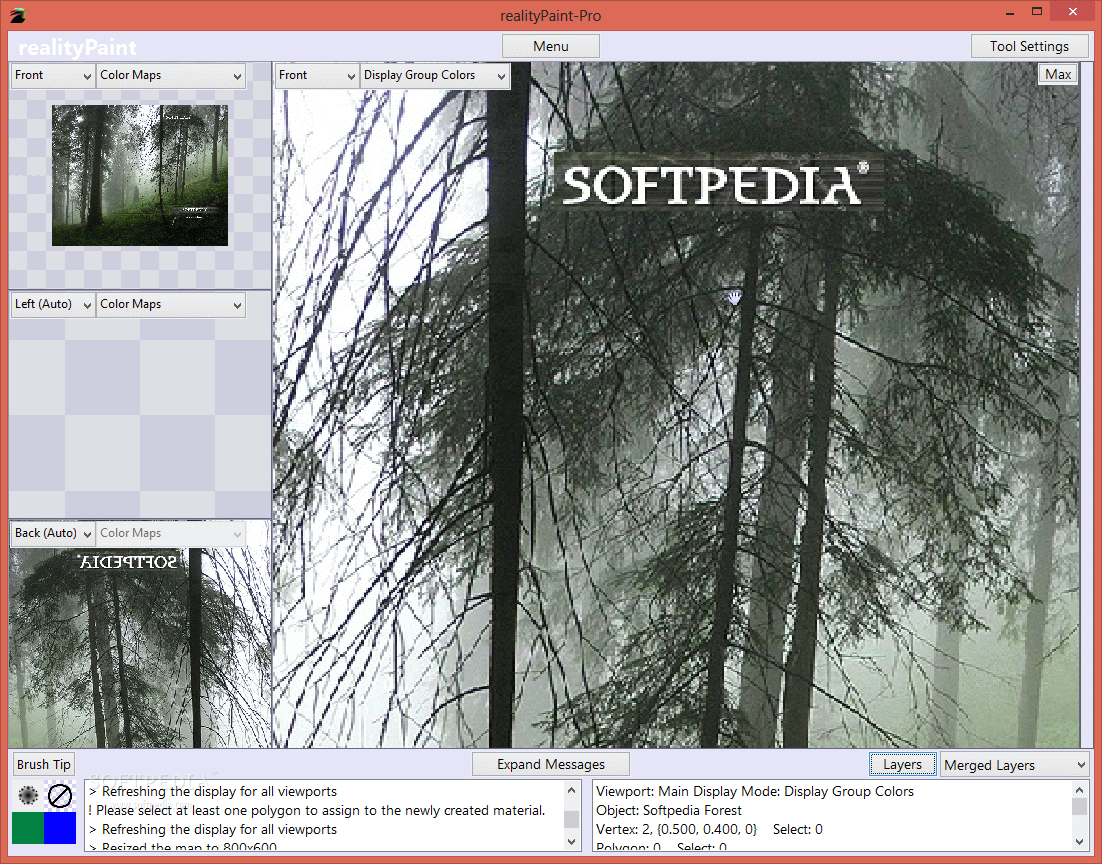Click the Vertex coordinates status line
Viewport: 1102px width, 864px height.
coord(709,830)
